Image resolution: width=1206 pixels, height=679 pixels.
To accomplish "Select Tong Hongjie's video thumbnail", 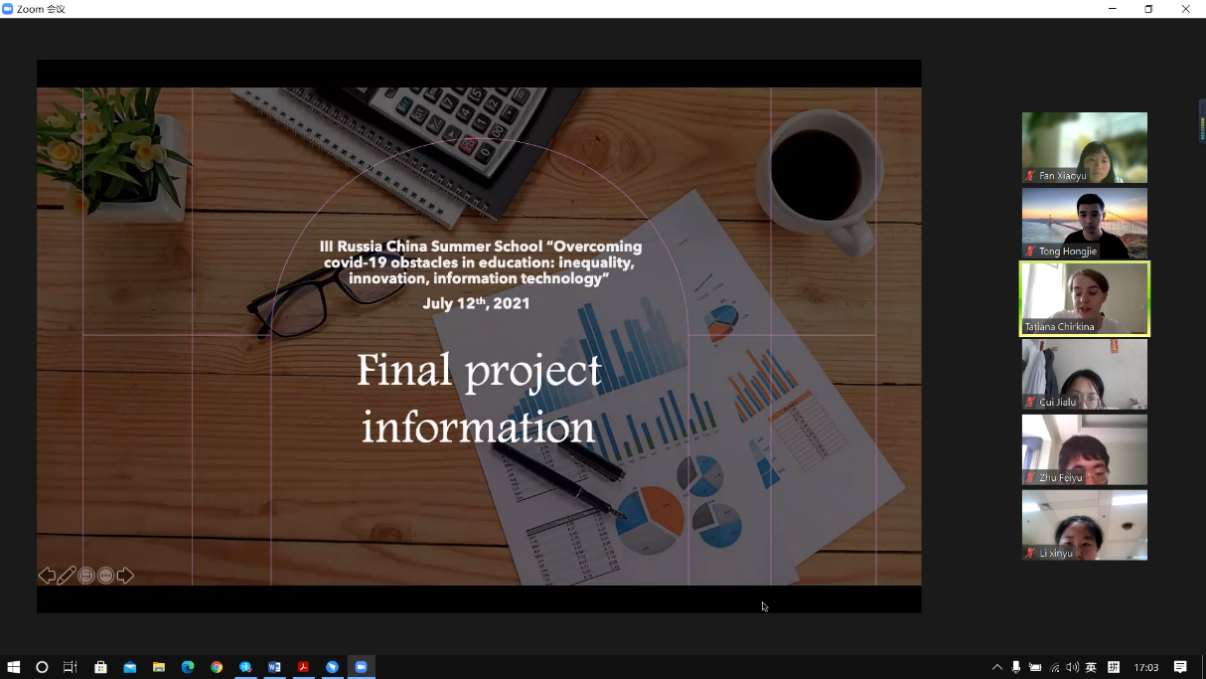I will pos(1084,223).
